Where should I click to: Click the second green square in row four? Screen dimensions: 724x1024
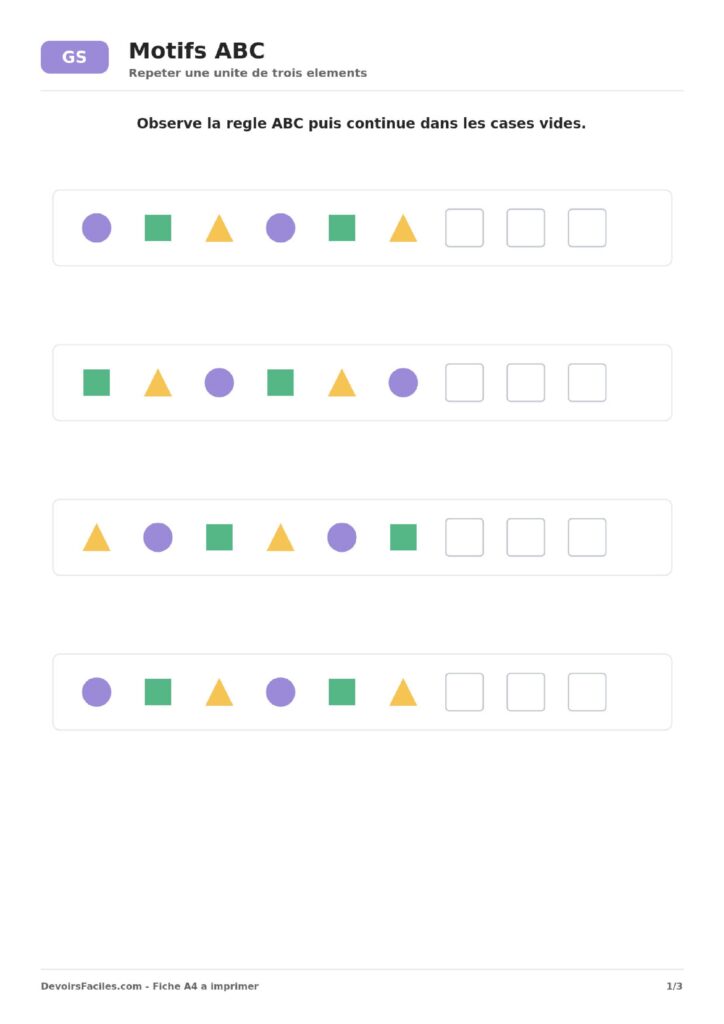pos(342,692)
